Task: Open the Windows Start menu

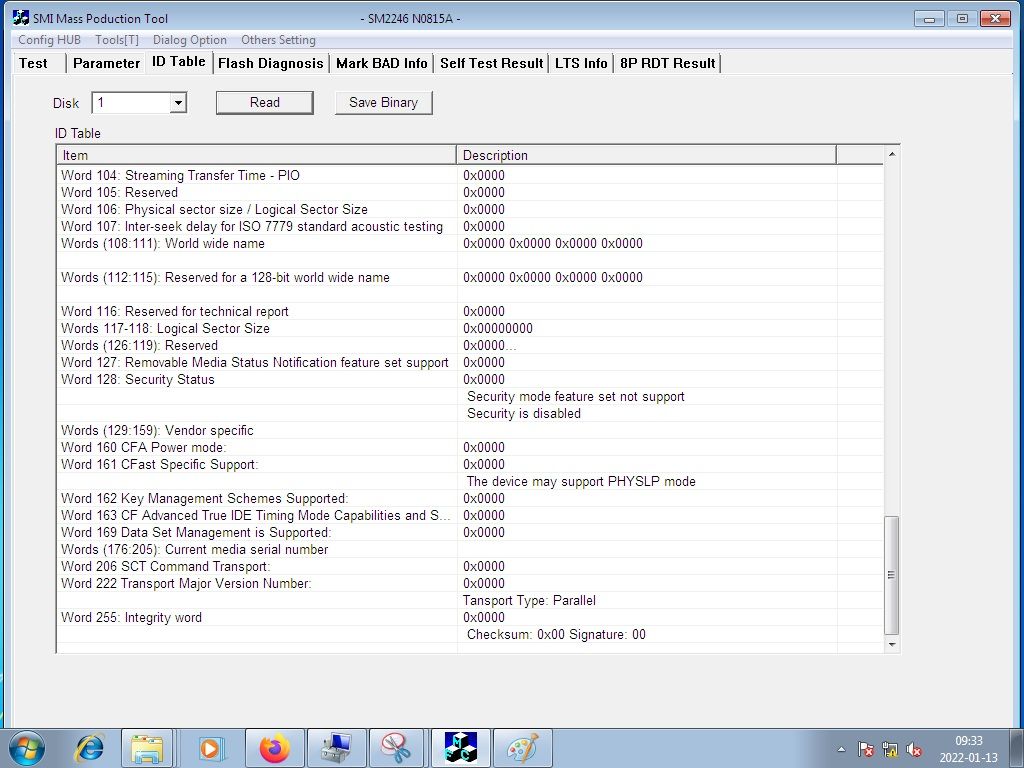Action: click(x=27, y=748)
